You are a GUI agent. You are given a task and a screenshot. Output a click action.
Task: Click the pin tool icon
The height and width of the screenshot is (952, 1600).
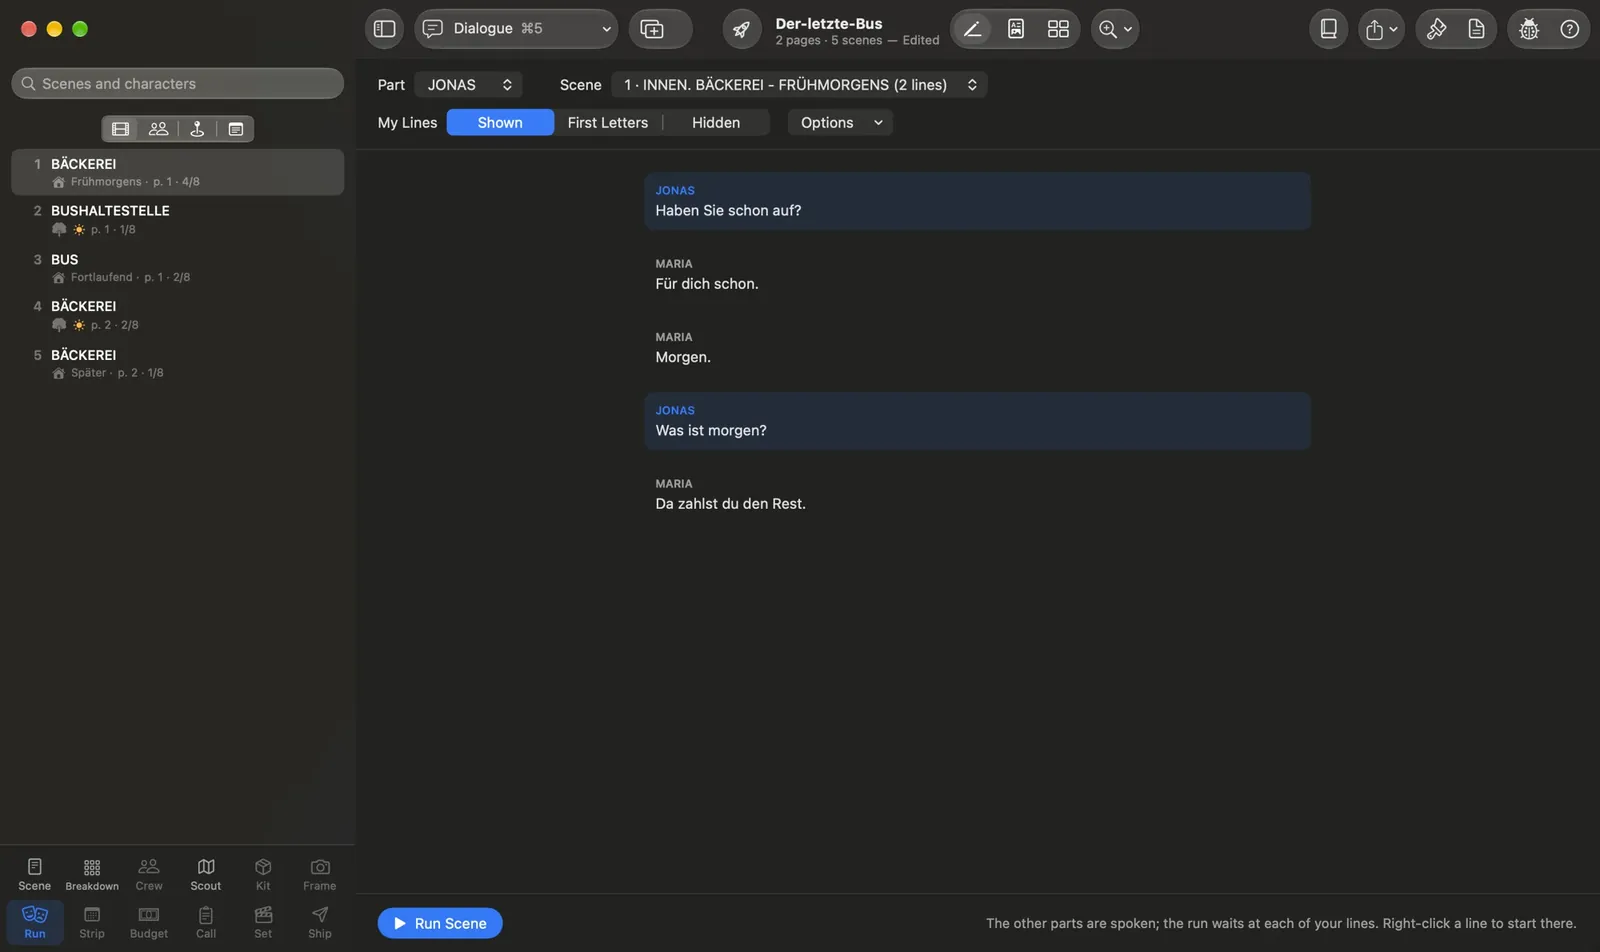click(x=1436, y=29)
